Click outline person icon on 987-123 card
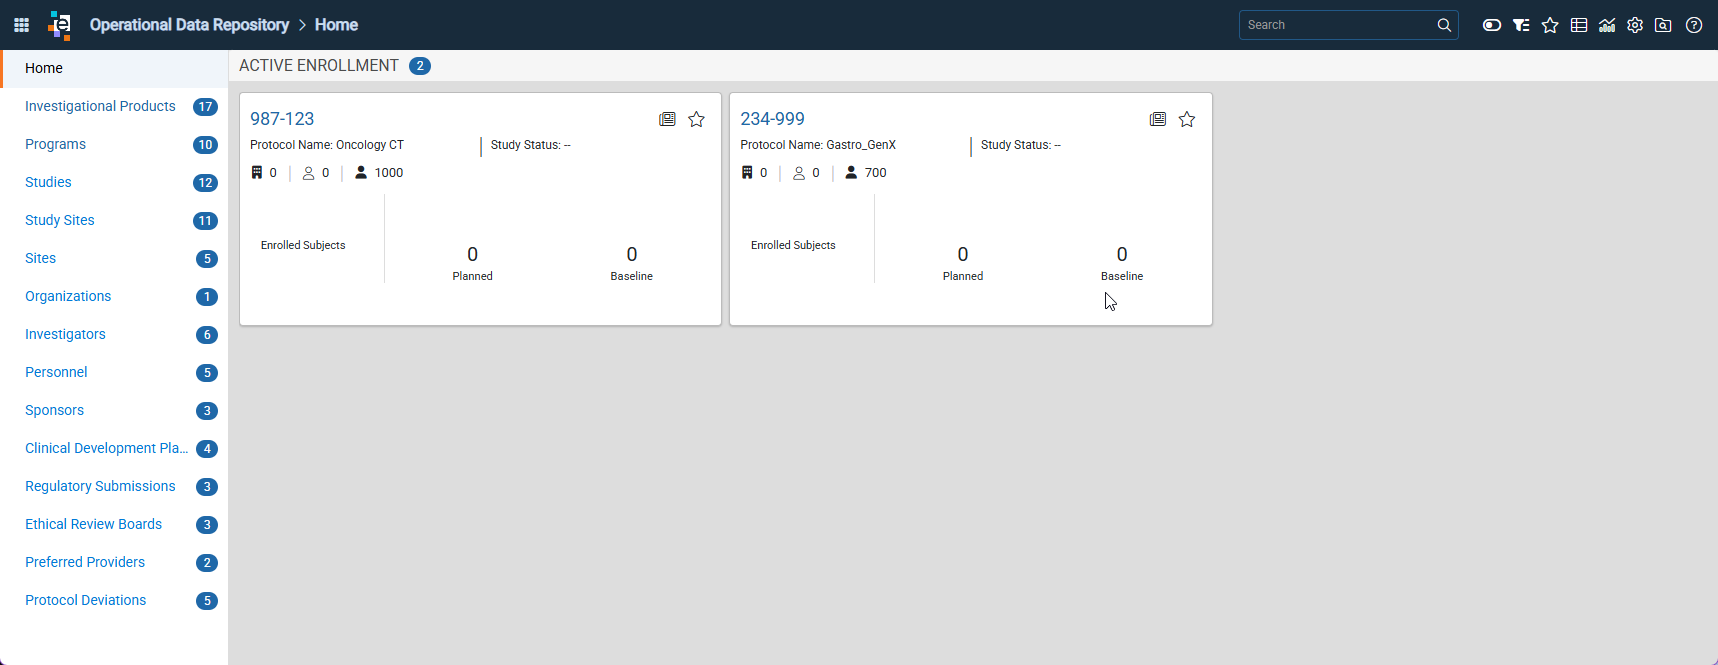This screenshot has width=1718, height=665. point(308,173)
